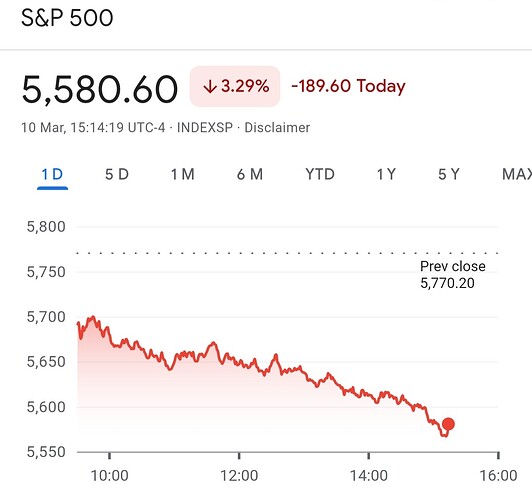532x500 pixels.
Task: Click the 5,580.60 index price
Action: click(99, 90)
